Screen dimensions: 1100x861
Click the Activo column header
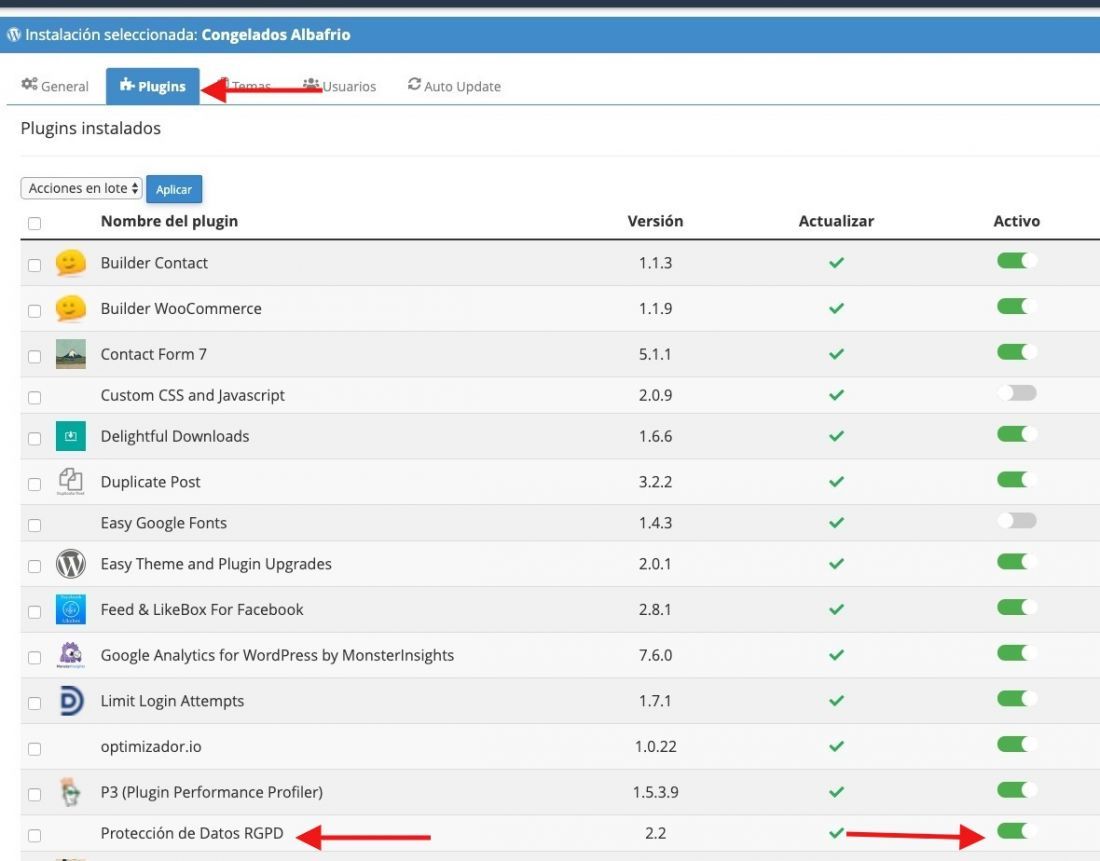(x=1017, y=221)
